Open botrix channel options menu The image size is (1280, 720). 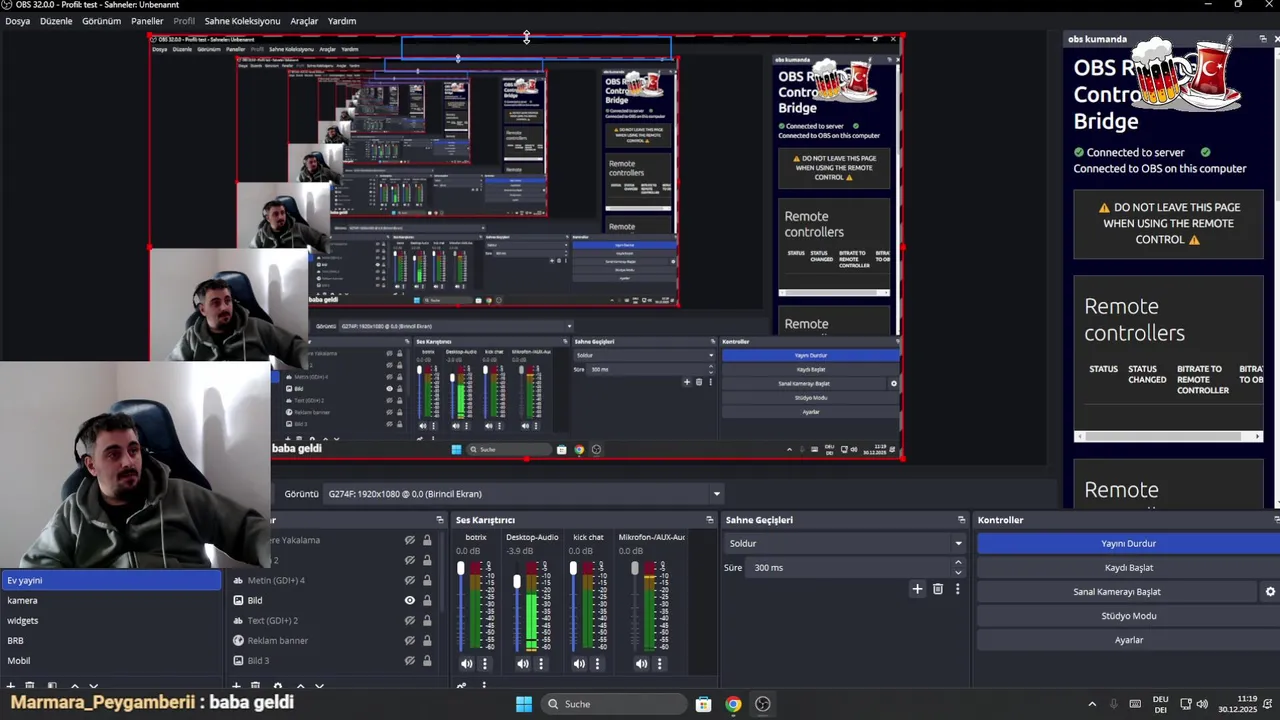[485, 664]
